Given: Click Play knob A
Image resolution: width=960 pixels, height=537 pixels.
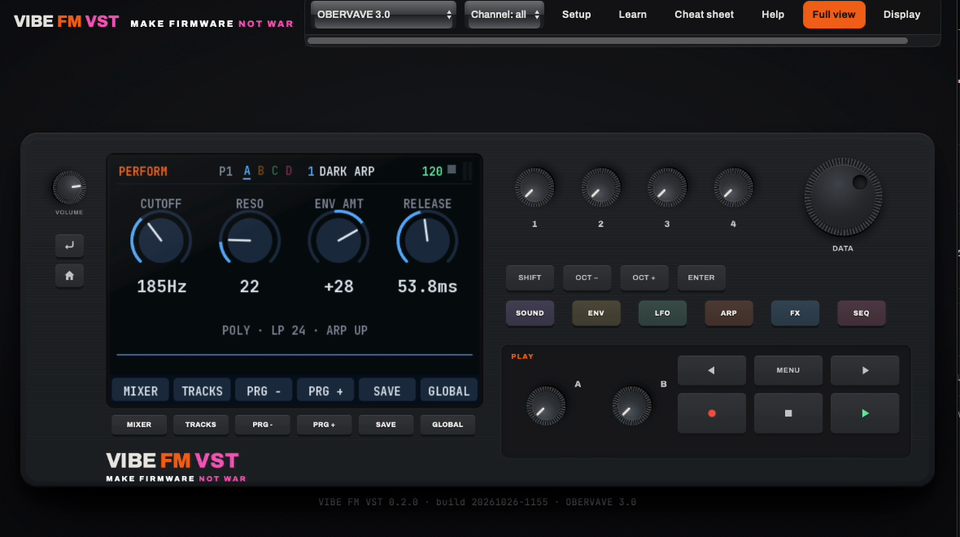Looking at the screenshot, I should (x=546, y=405).
